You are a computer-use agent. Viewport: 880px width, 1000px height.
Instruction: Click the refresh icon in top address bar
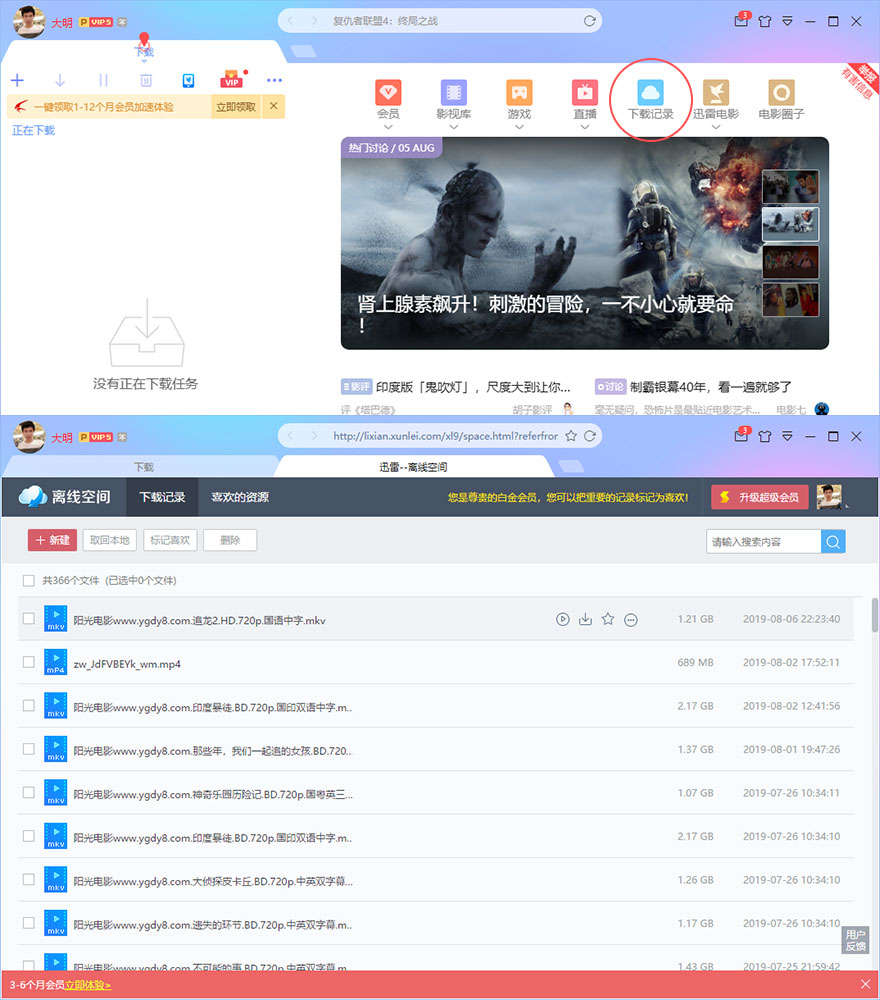tap(590, 21)
